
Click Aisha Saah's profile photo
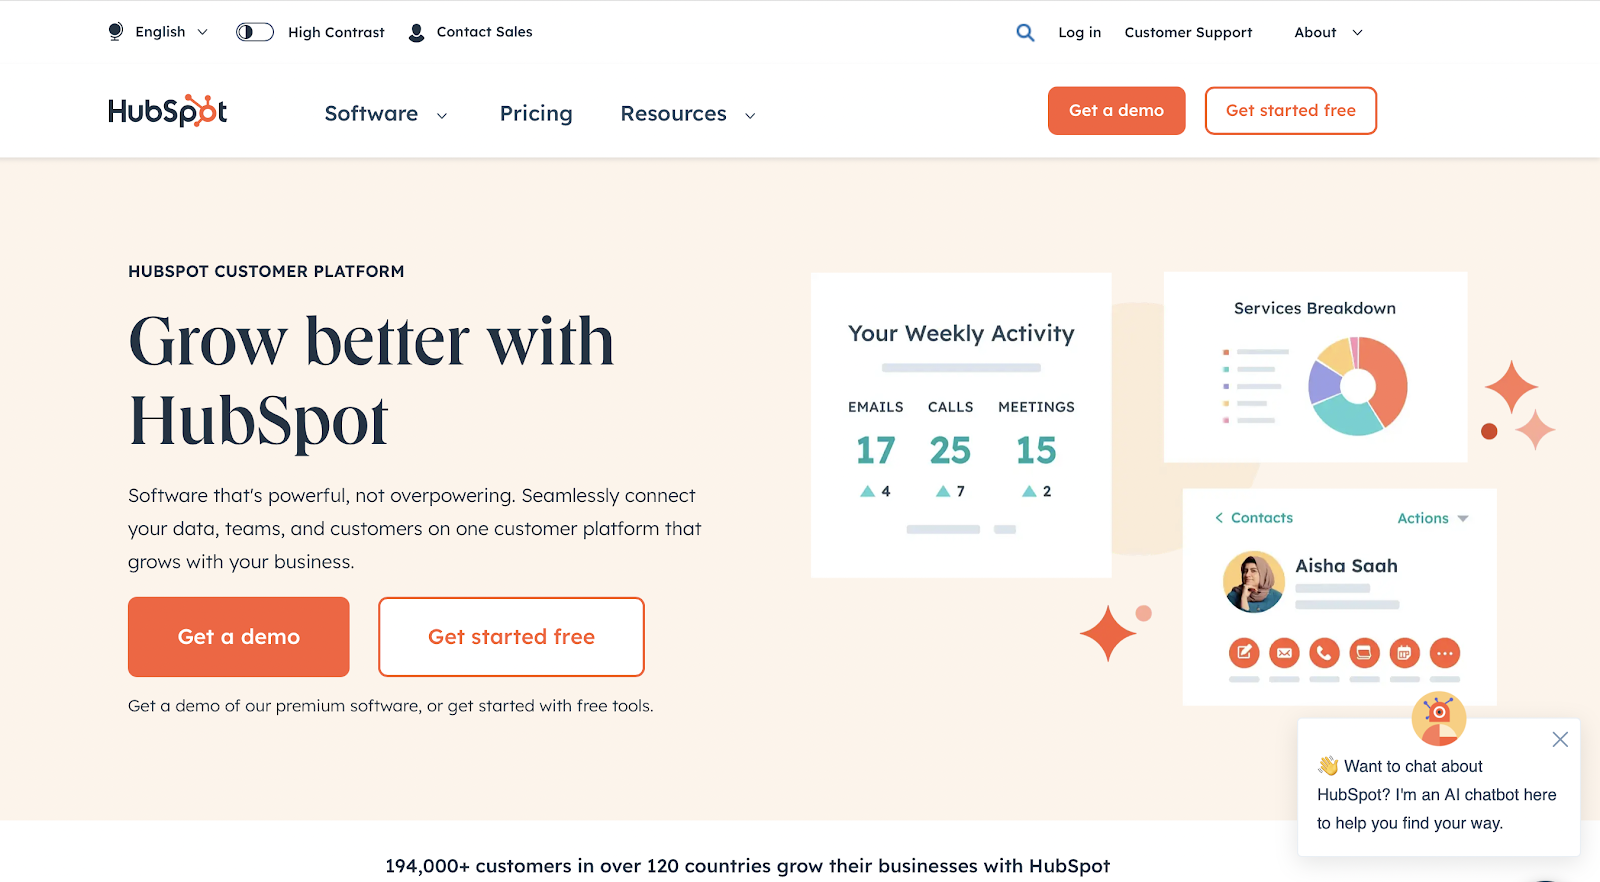(1253, 581)
